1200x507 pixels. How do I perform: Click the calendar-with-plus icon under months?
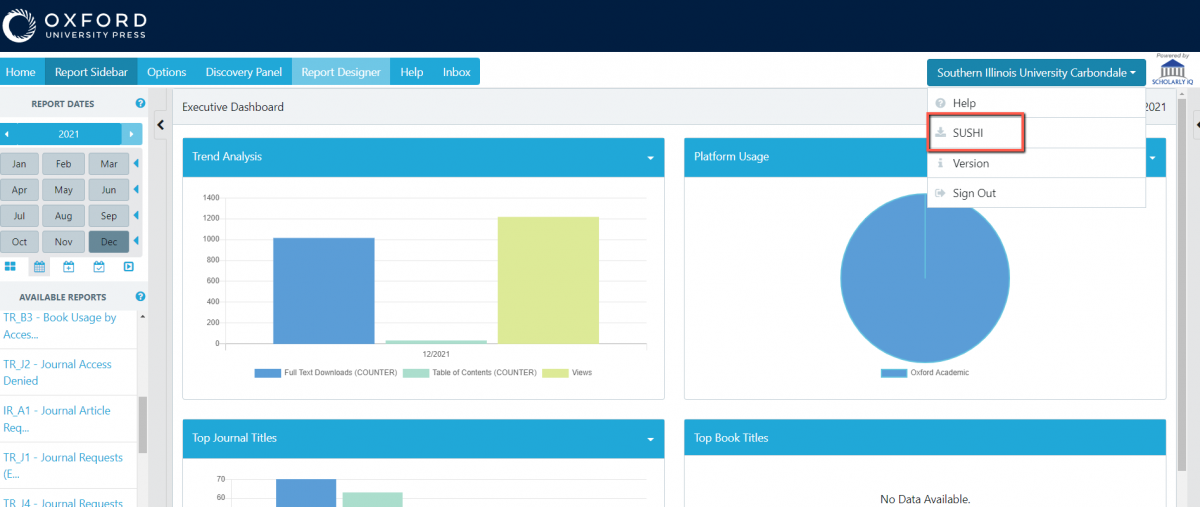pyautogui.click(x=69, y=267)
